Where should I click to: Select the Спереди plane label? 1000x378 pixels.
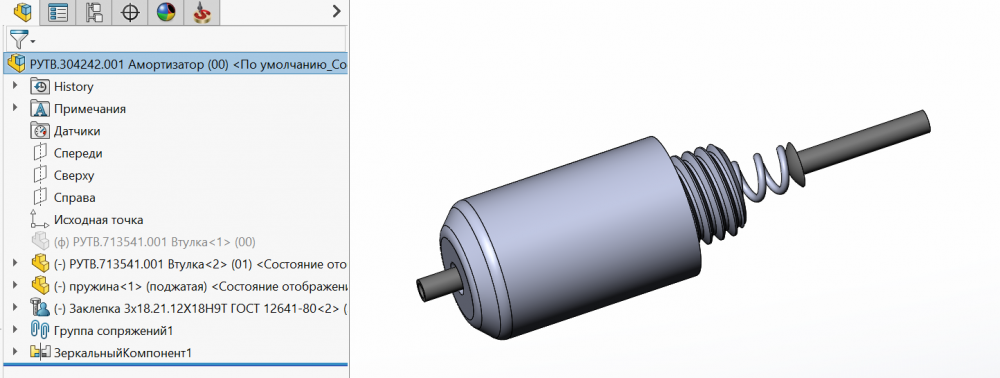click(x=78, y=154)
